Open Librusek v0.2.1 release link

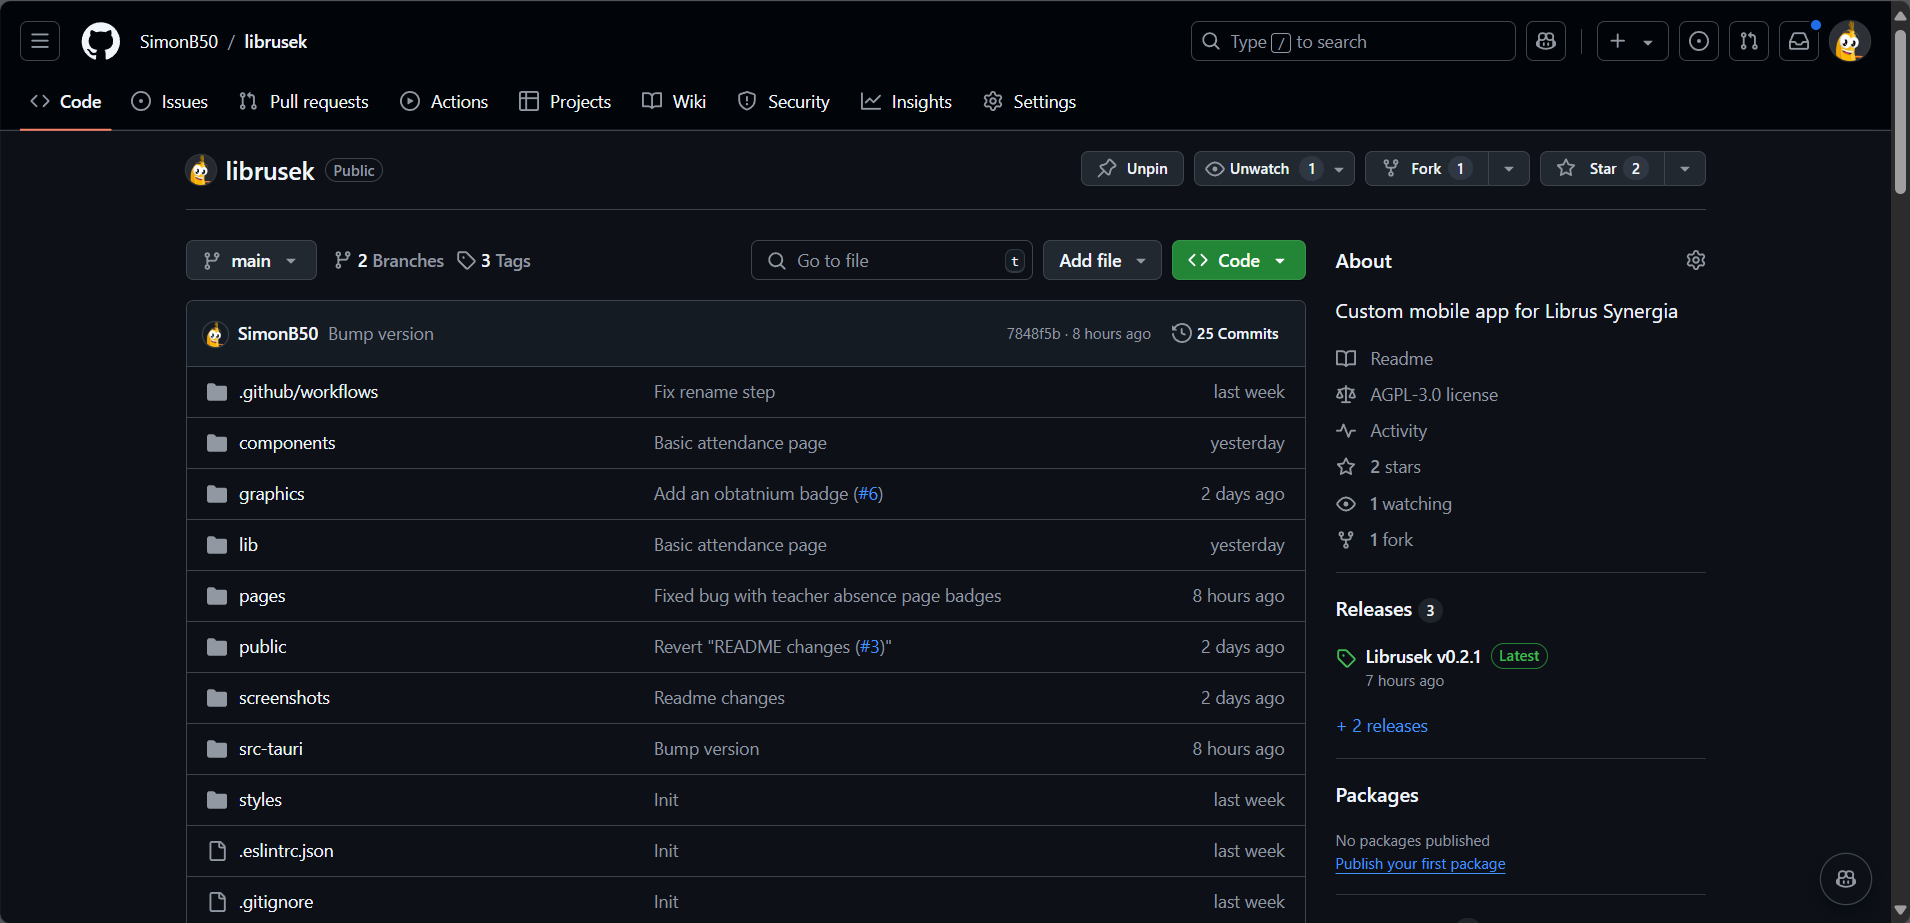coord(1422,656)
